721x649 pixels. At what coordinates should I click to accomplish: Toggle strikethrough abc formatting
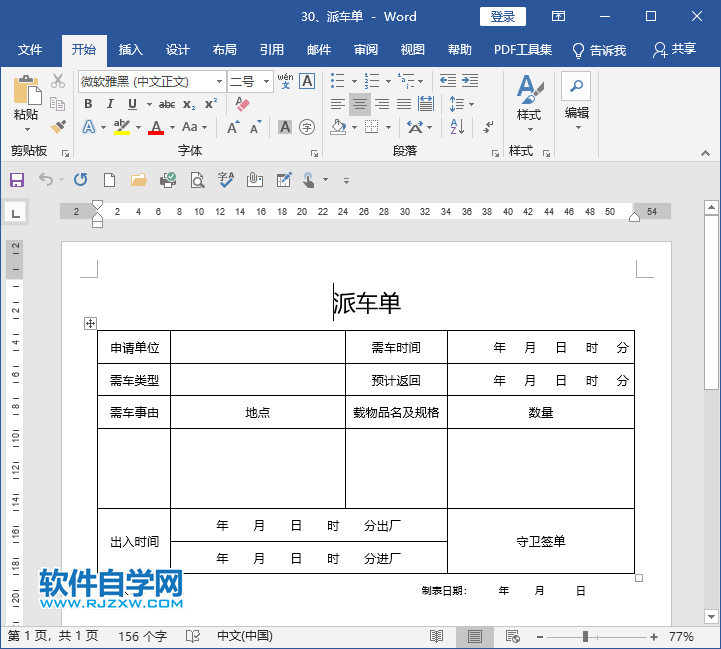[x=167, y=104]
